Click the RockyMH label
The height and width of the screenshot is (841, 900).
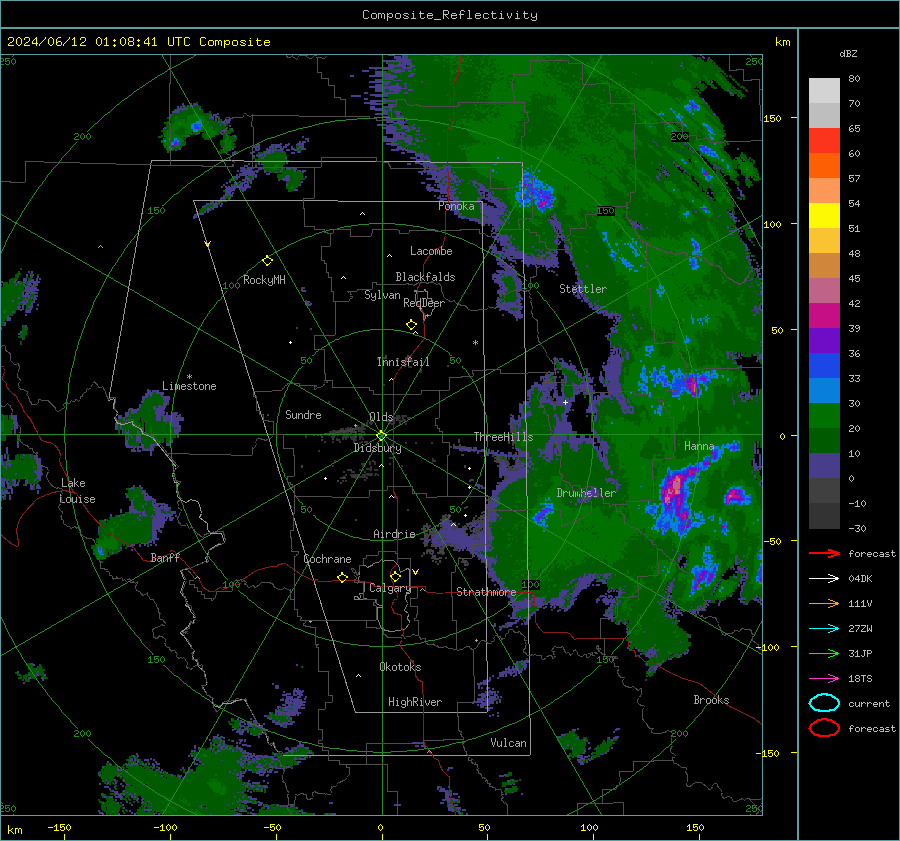[x=264, y=280]
